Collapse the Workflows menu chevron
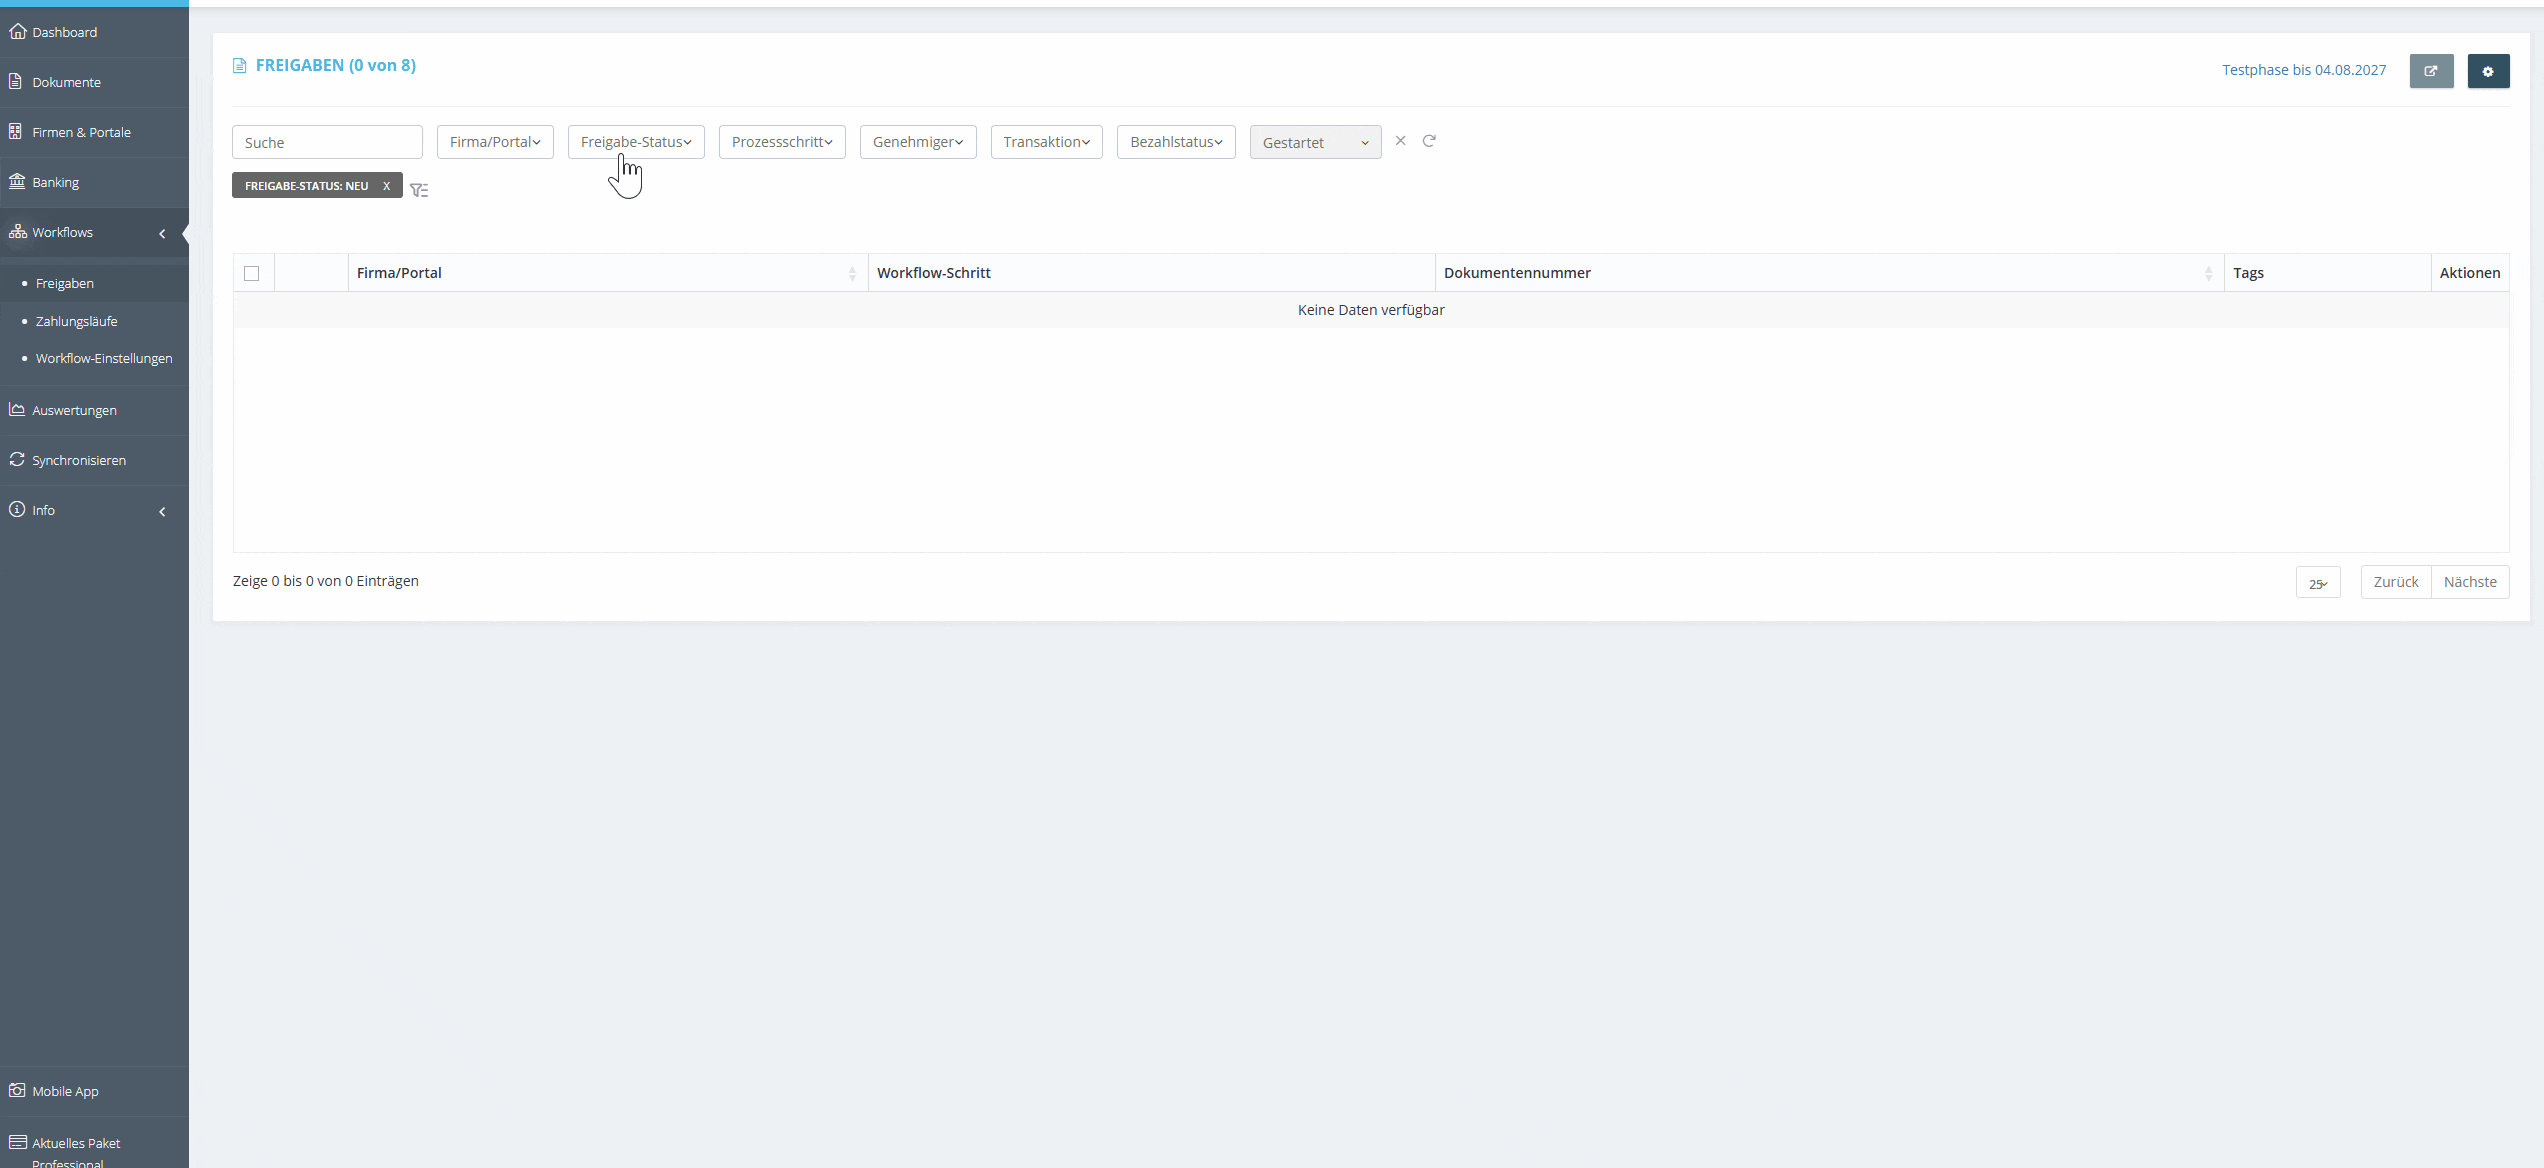 (x=162, y=233)
